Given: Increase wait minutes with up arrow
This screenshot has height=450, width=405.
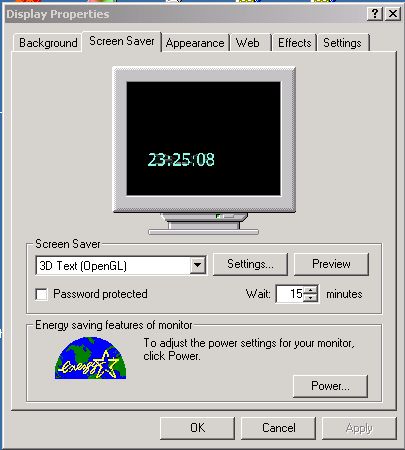Looking at the screenshot, I should (x=311, y=290).
